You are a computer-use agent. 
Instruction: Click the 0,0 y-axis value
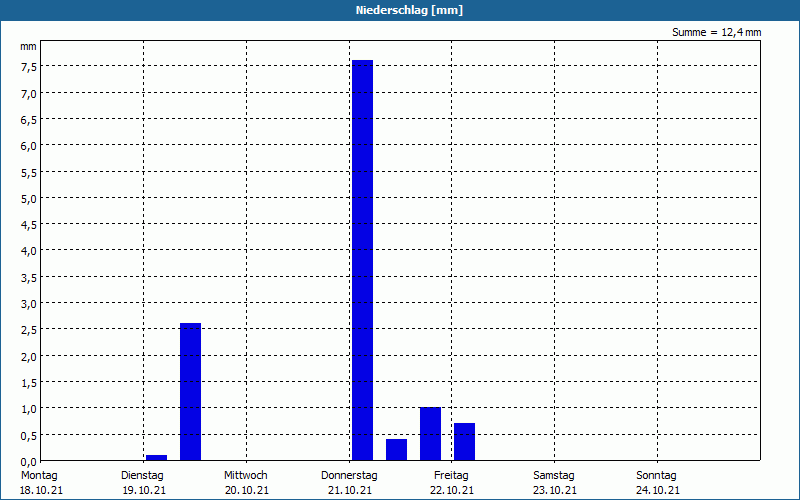(x=29, y=462)
